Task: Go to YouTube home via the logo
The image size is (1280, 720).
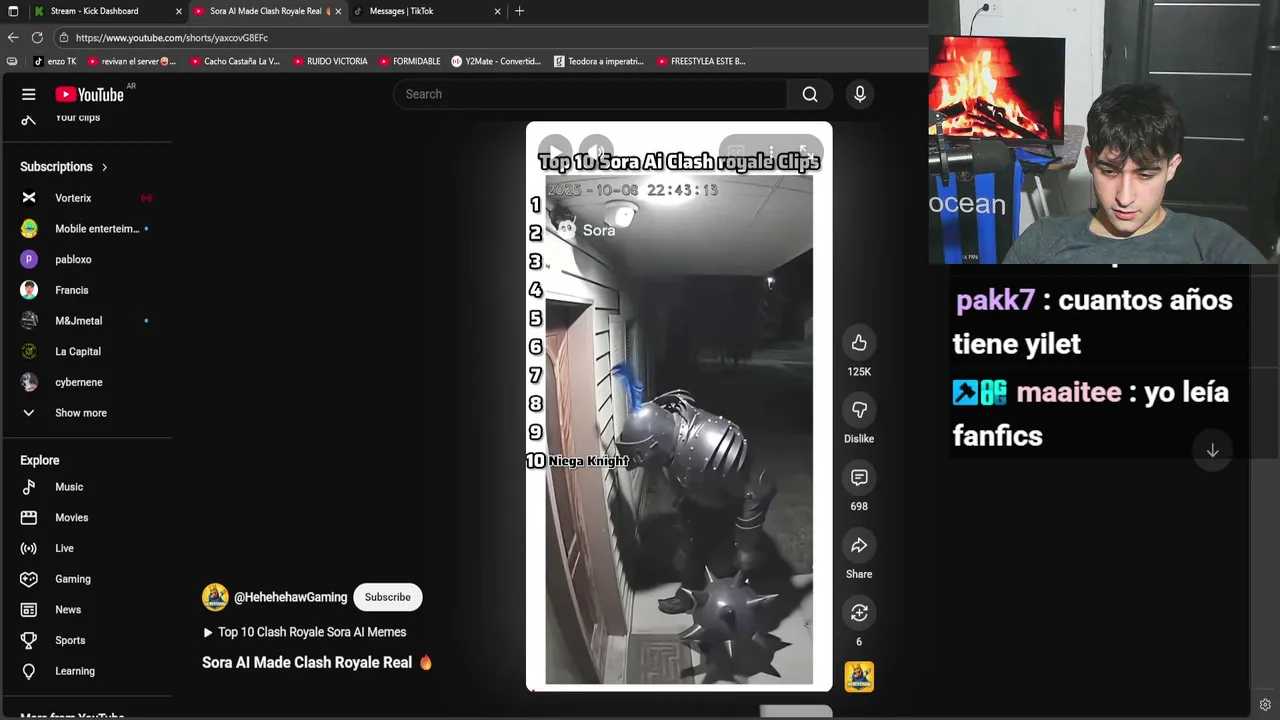Action: pyautogui.click(x=89, y=94)
